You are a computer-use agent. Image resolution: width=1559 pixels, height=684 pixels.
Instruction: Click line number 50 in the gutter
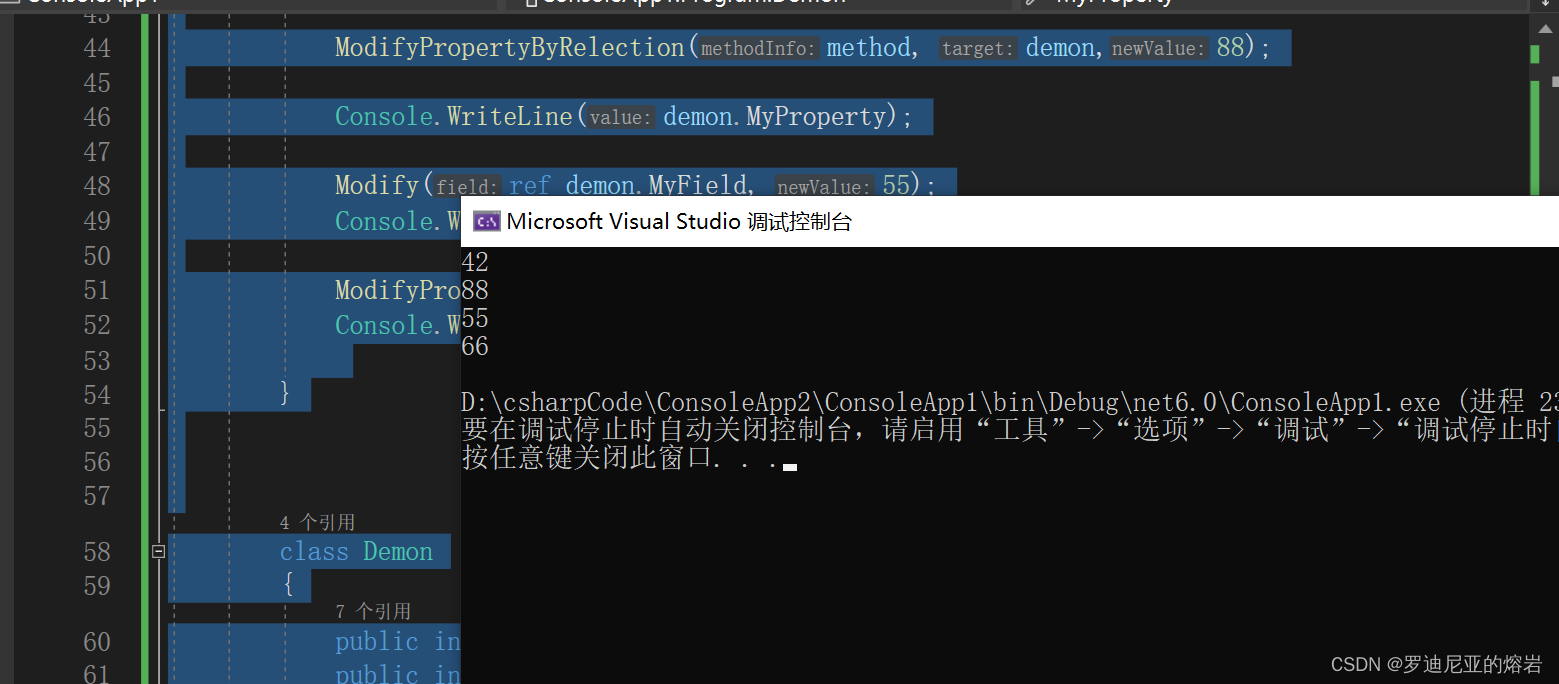tap(97, 256)
